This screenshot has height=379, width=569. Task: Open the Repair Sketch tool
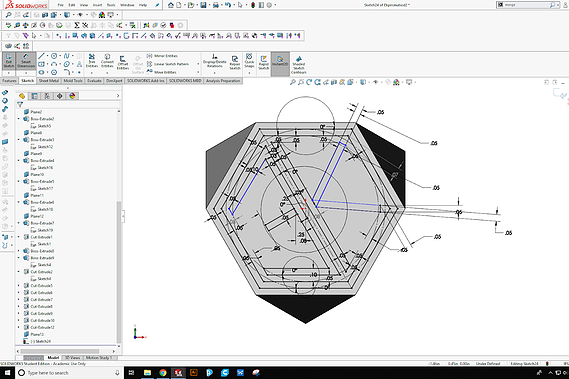(235, 62)
